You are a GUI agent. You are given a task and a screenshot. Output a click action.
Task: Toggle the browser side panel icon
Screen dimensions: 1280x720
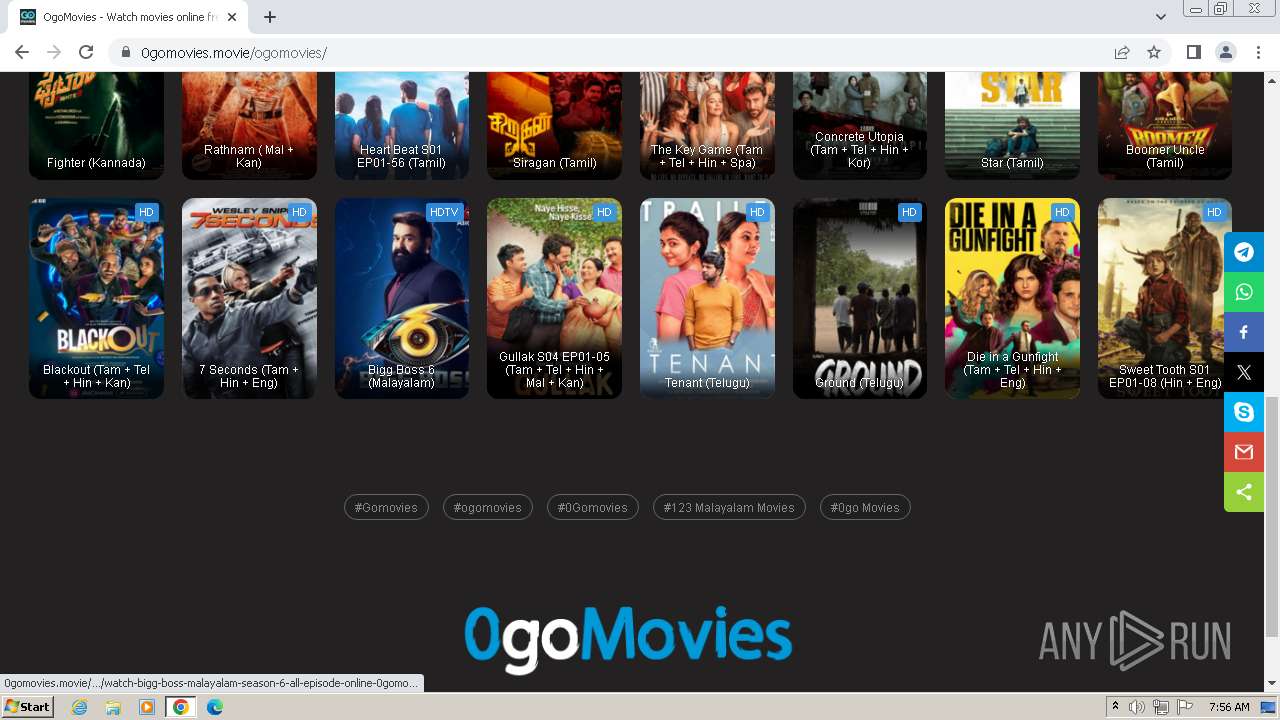tap(1193, 52)
